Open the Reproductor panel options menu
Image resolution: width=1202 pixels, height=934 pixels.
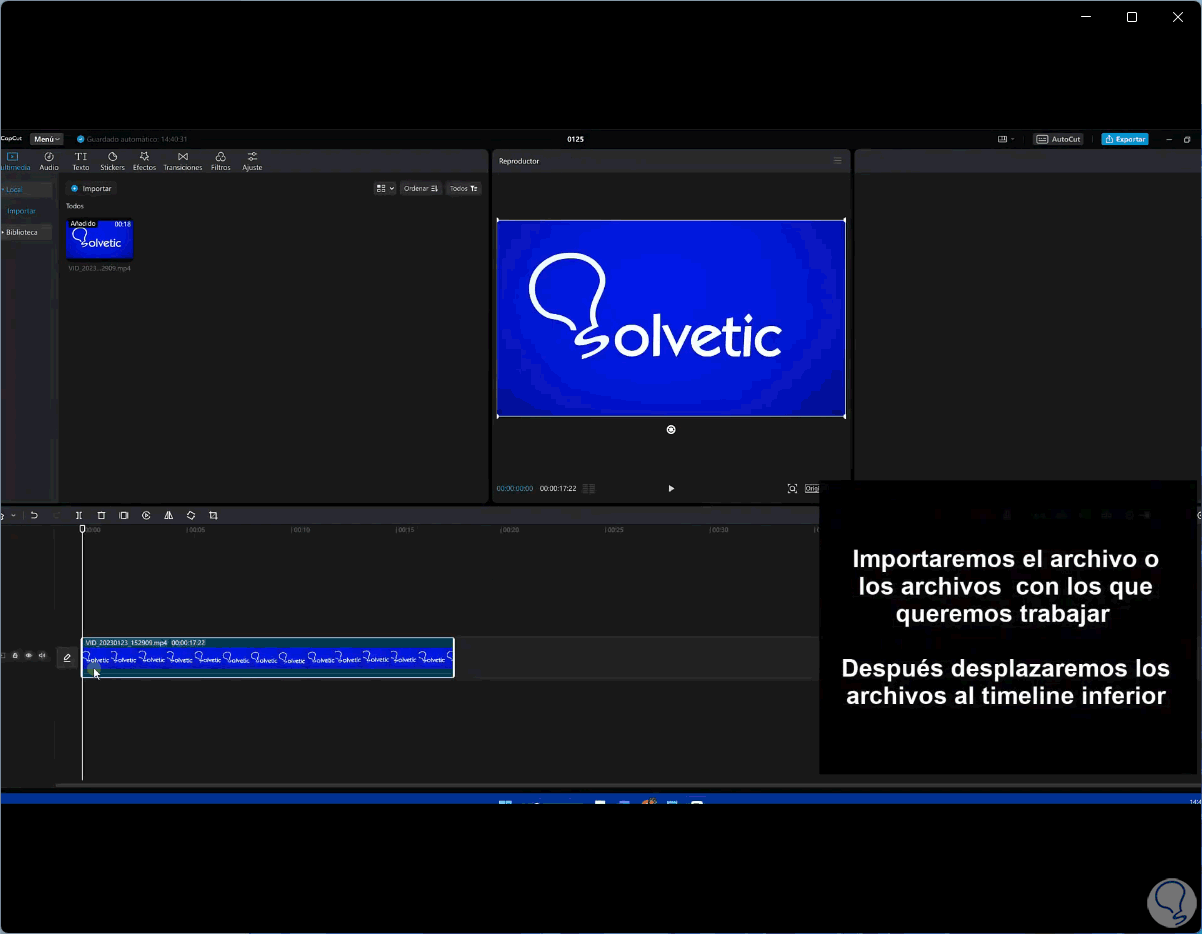pos(838,160)
